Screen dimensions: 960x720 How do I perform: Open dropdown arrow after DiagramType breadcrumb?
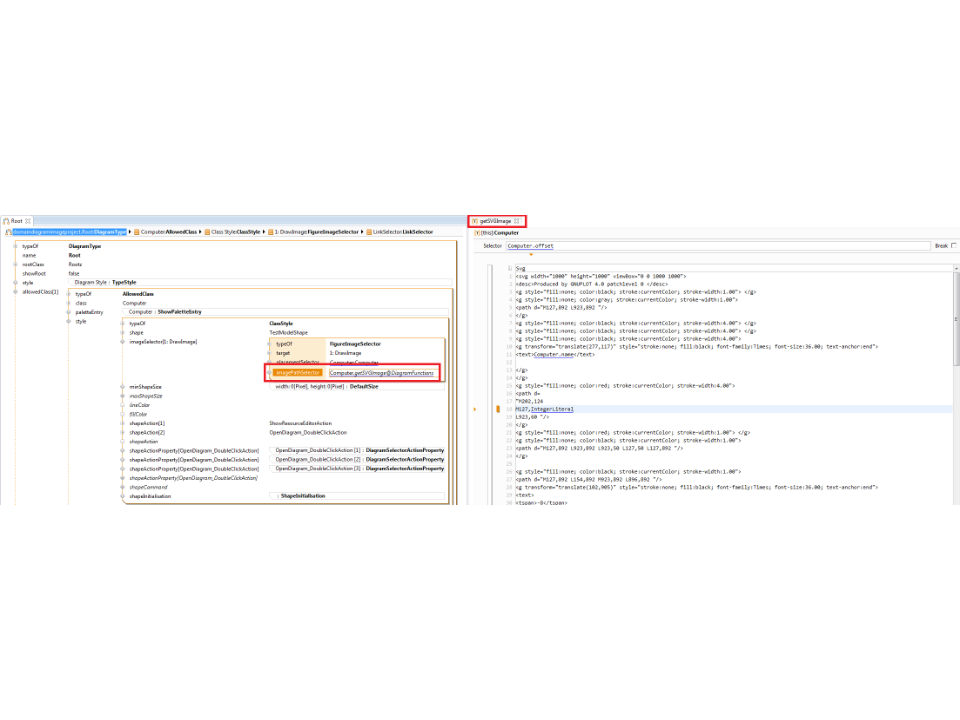[x=130, y=232]
